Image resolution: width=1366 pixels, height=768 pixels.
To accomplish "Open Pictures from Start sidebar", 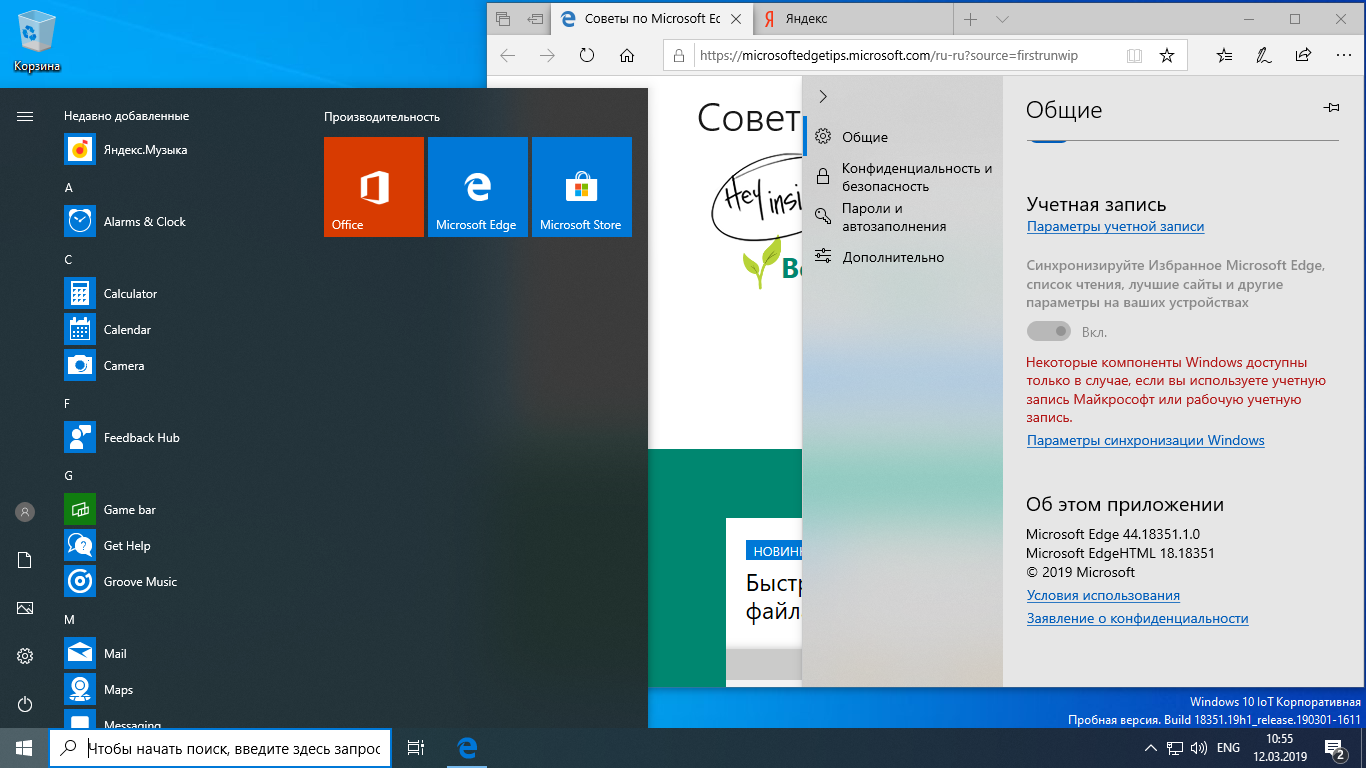I will coord(25,608).
